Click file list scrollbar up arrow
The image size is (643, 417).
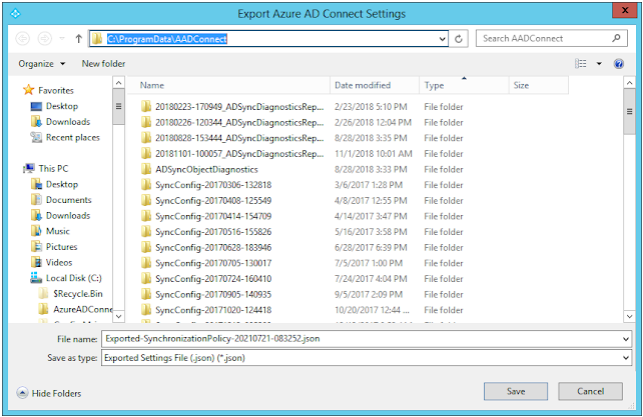point(629,83)
